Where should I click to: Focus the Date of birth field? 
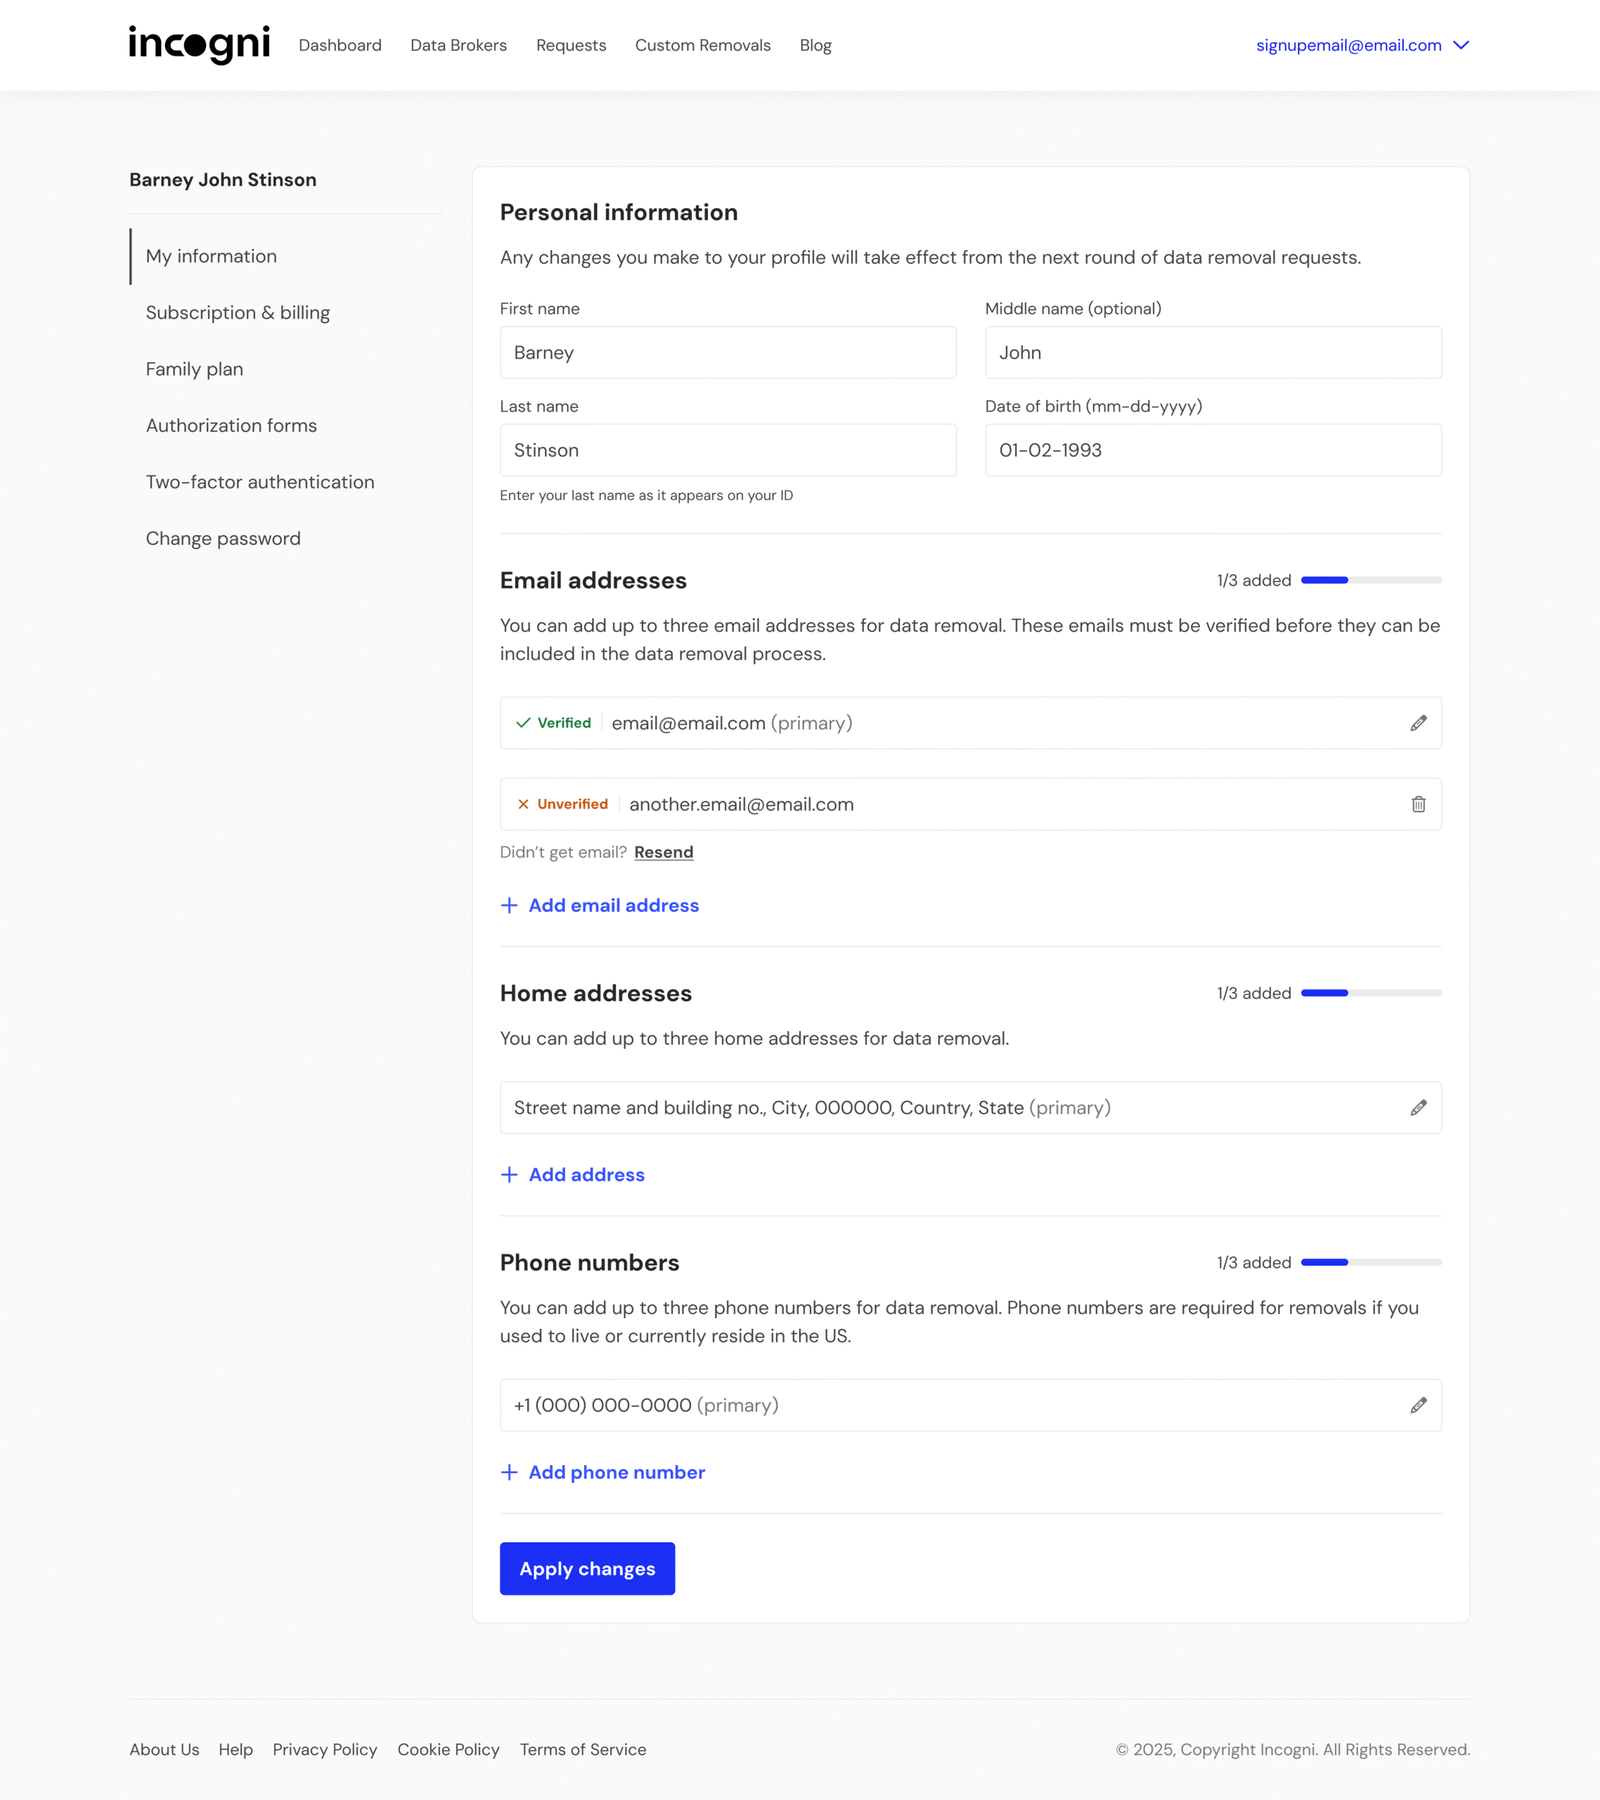coord(1212,450)
